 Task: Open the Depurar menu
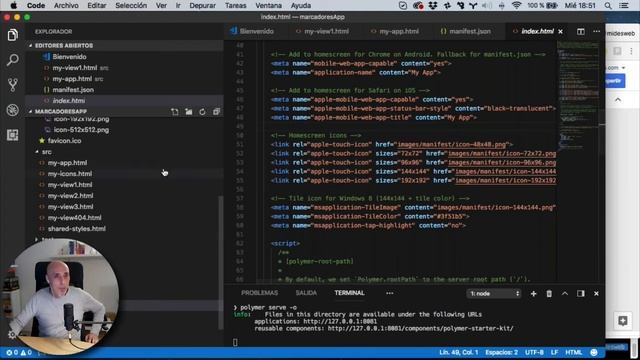[x=202, y=6]
